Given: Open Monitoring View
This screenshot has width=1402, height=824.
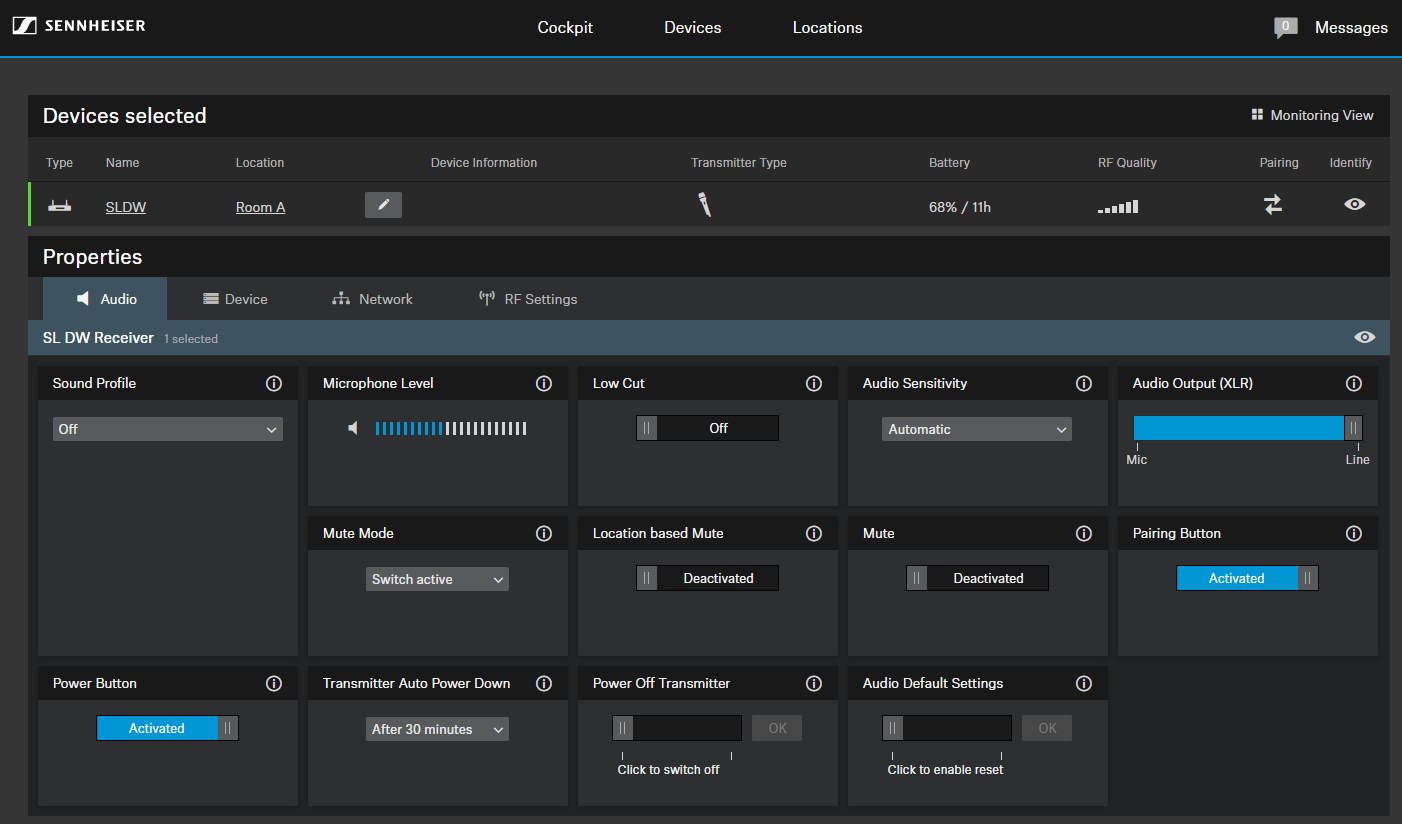Looking at the screenshot, I should (1312, 115).
